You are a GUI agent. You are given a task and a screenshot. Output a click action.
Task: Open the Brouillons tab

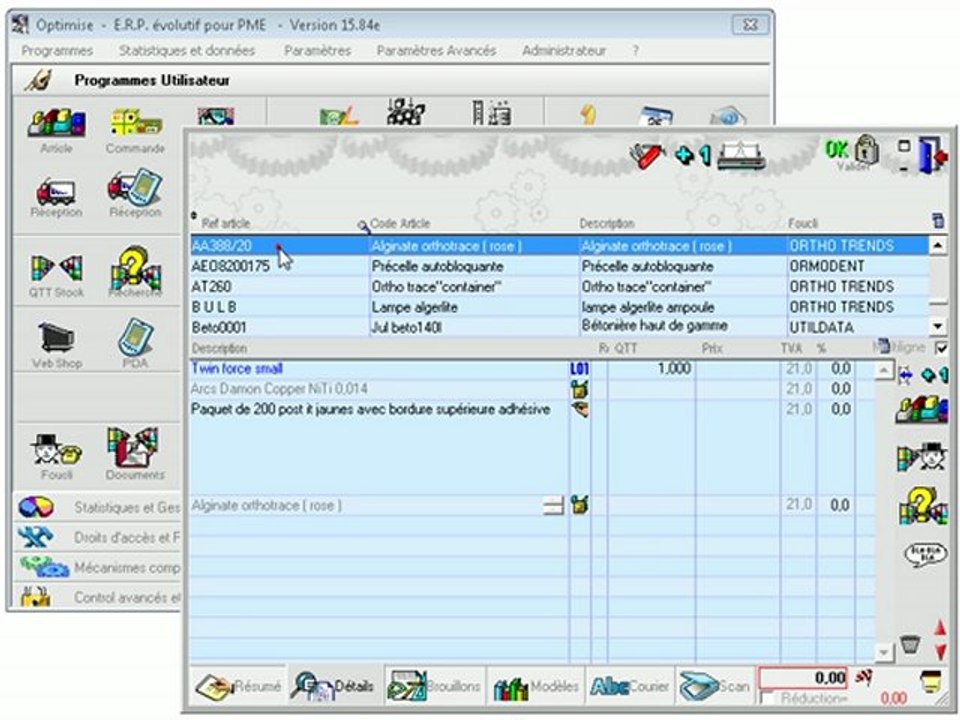(433, 686)
